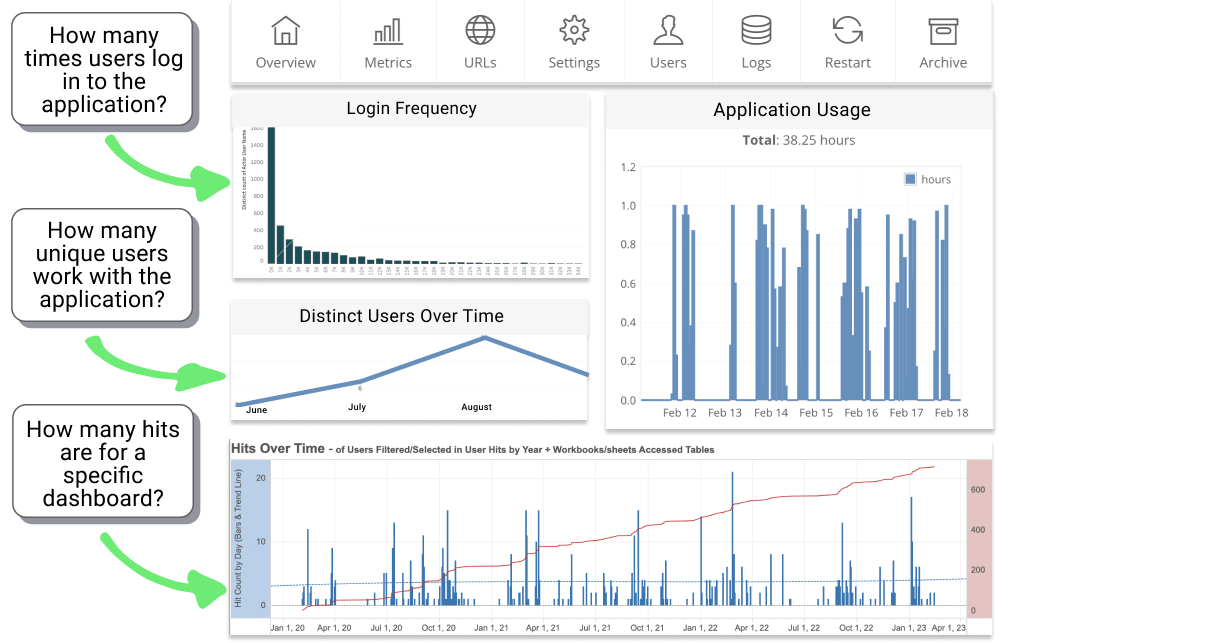Click the Application Usage panel title
This screenshot has width=1232, height=643.
point(792,110)
